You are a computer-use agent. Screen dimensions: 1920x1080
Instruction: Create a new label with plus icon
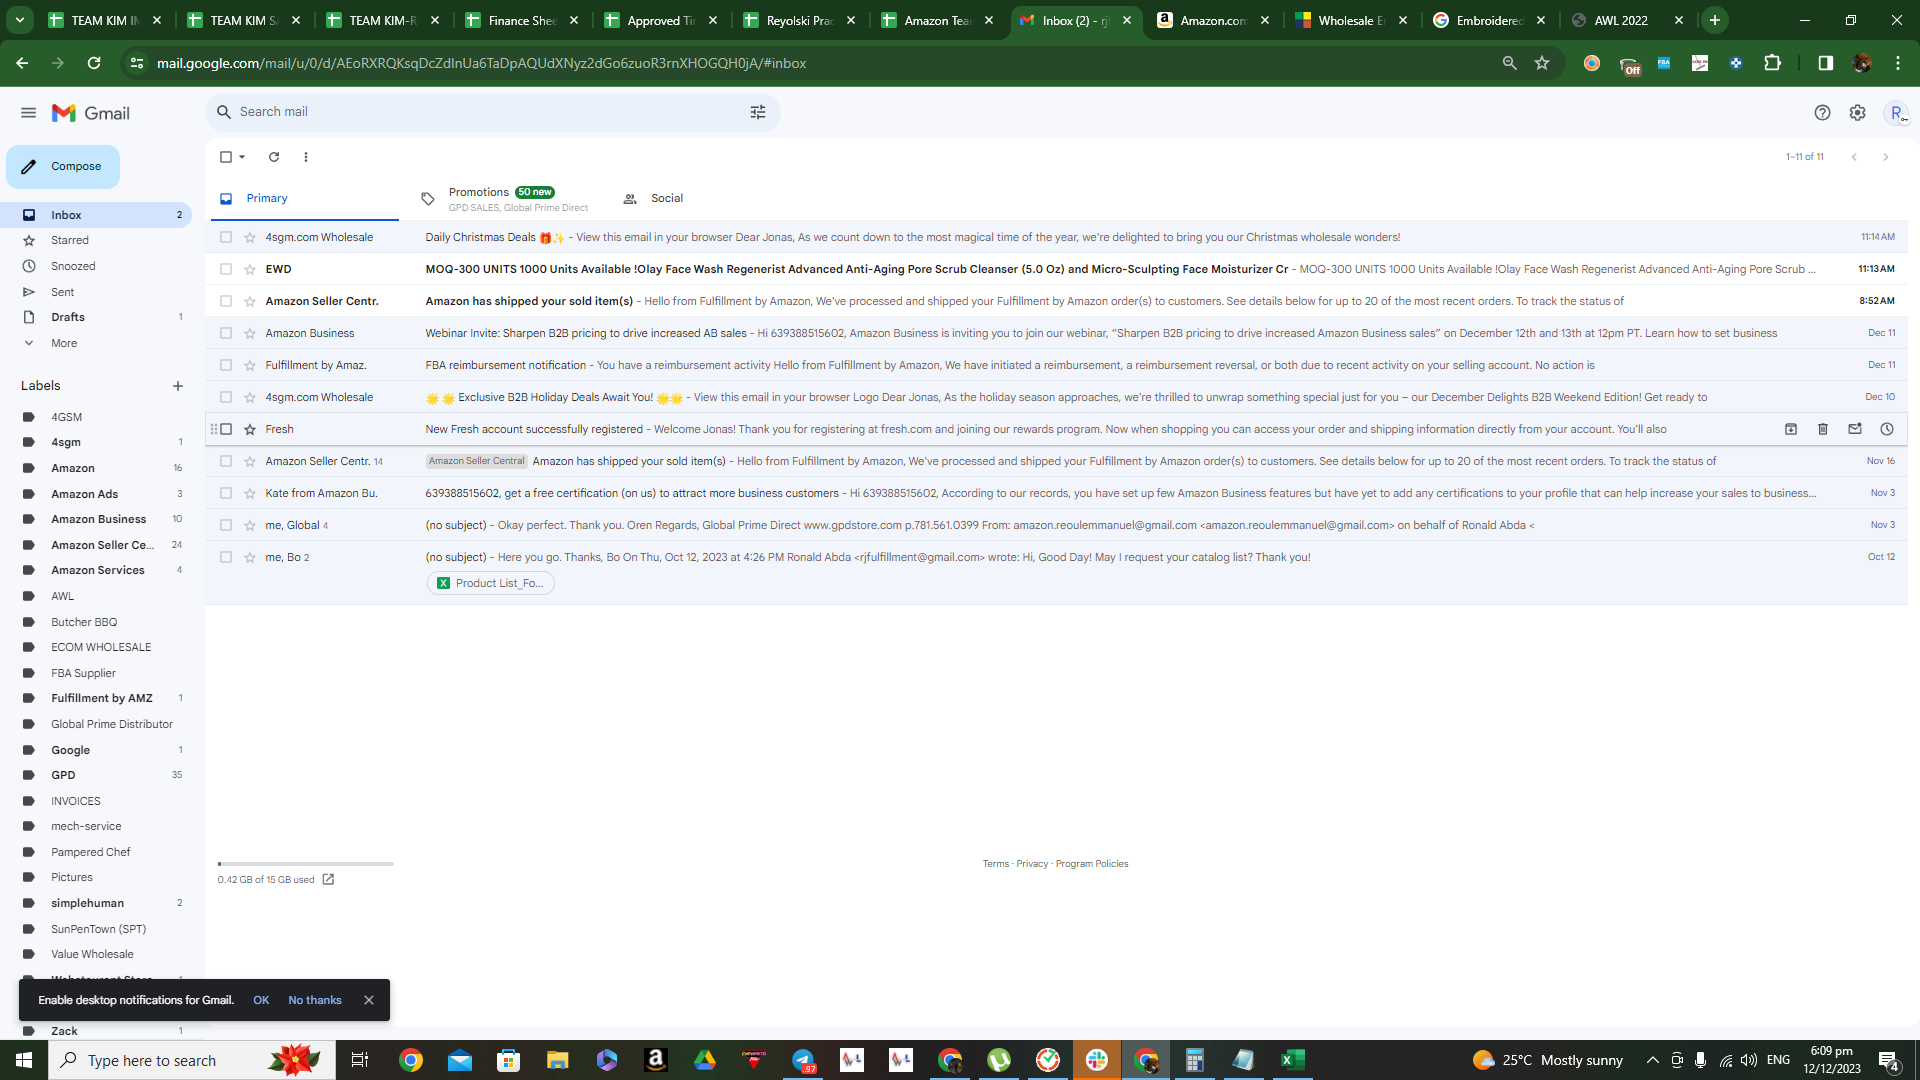pyautogui.click(x=178, y=386)
